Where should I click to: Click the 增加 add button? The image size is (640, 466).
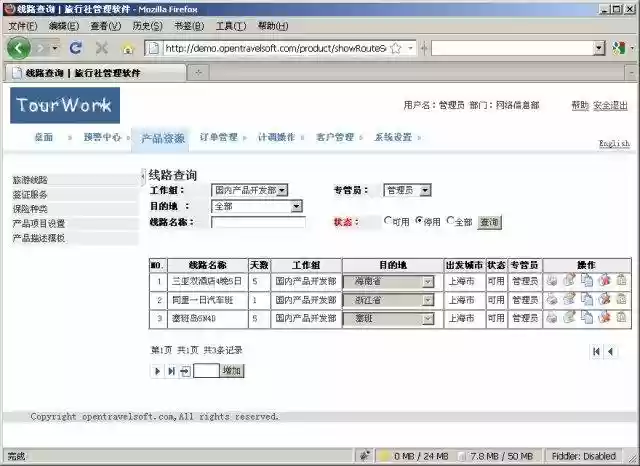pos(232,371)
